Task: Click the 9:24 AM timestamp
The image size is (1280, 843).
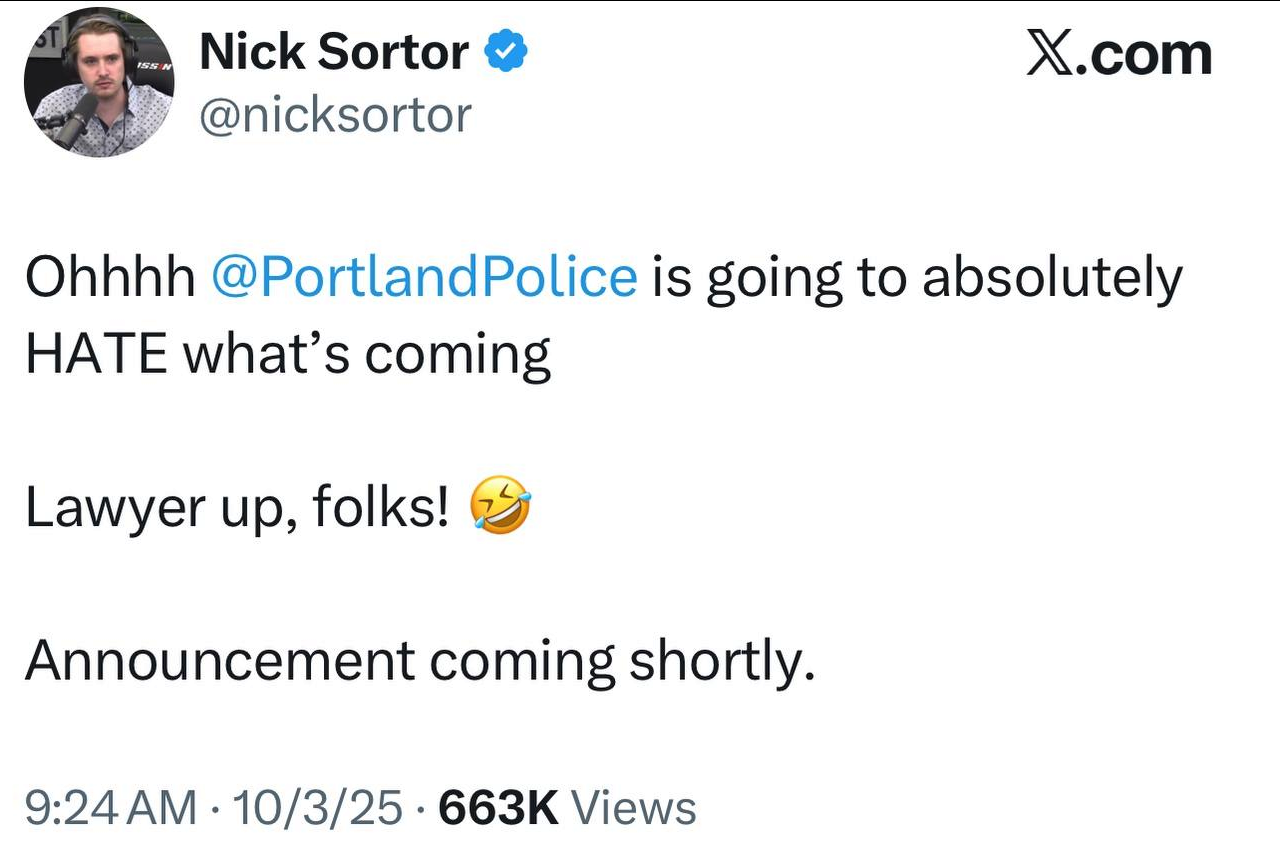Action: tap(111, 806)
